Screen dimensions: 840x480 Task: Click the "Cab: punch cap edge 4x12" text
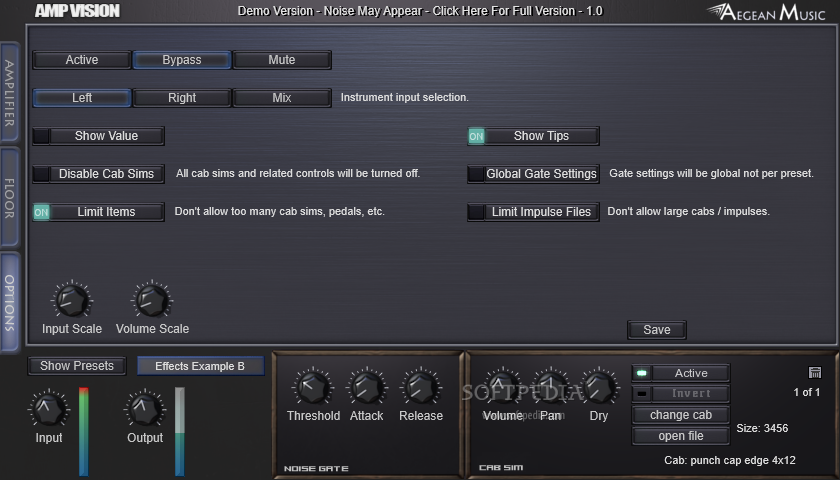(730, 460)
